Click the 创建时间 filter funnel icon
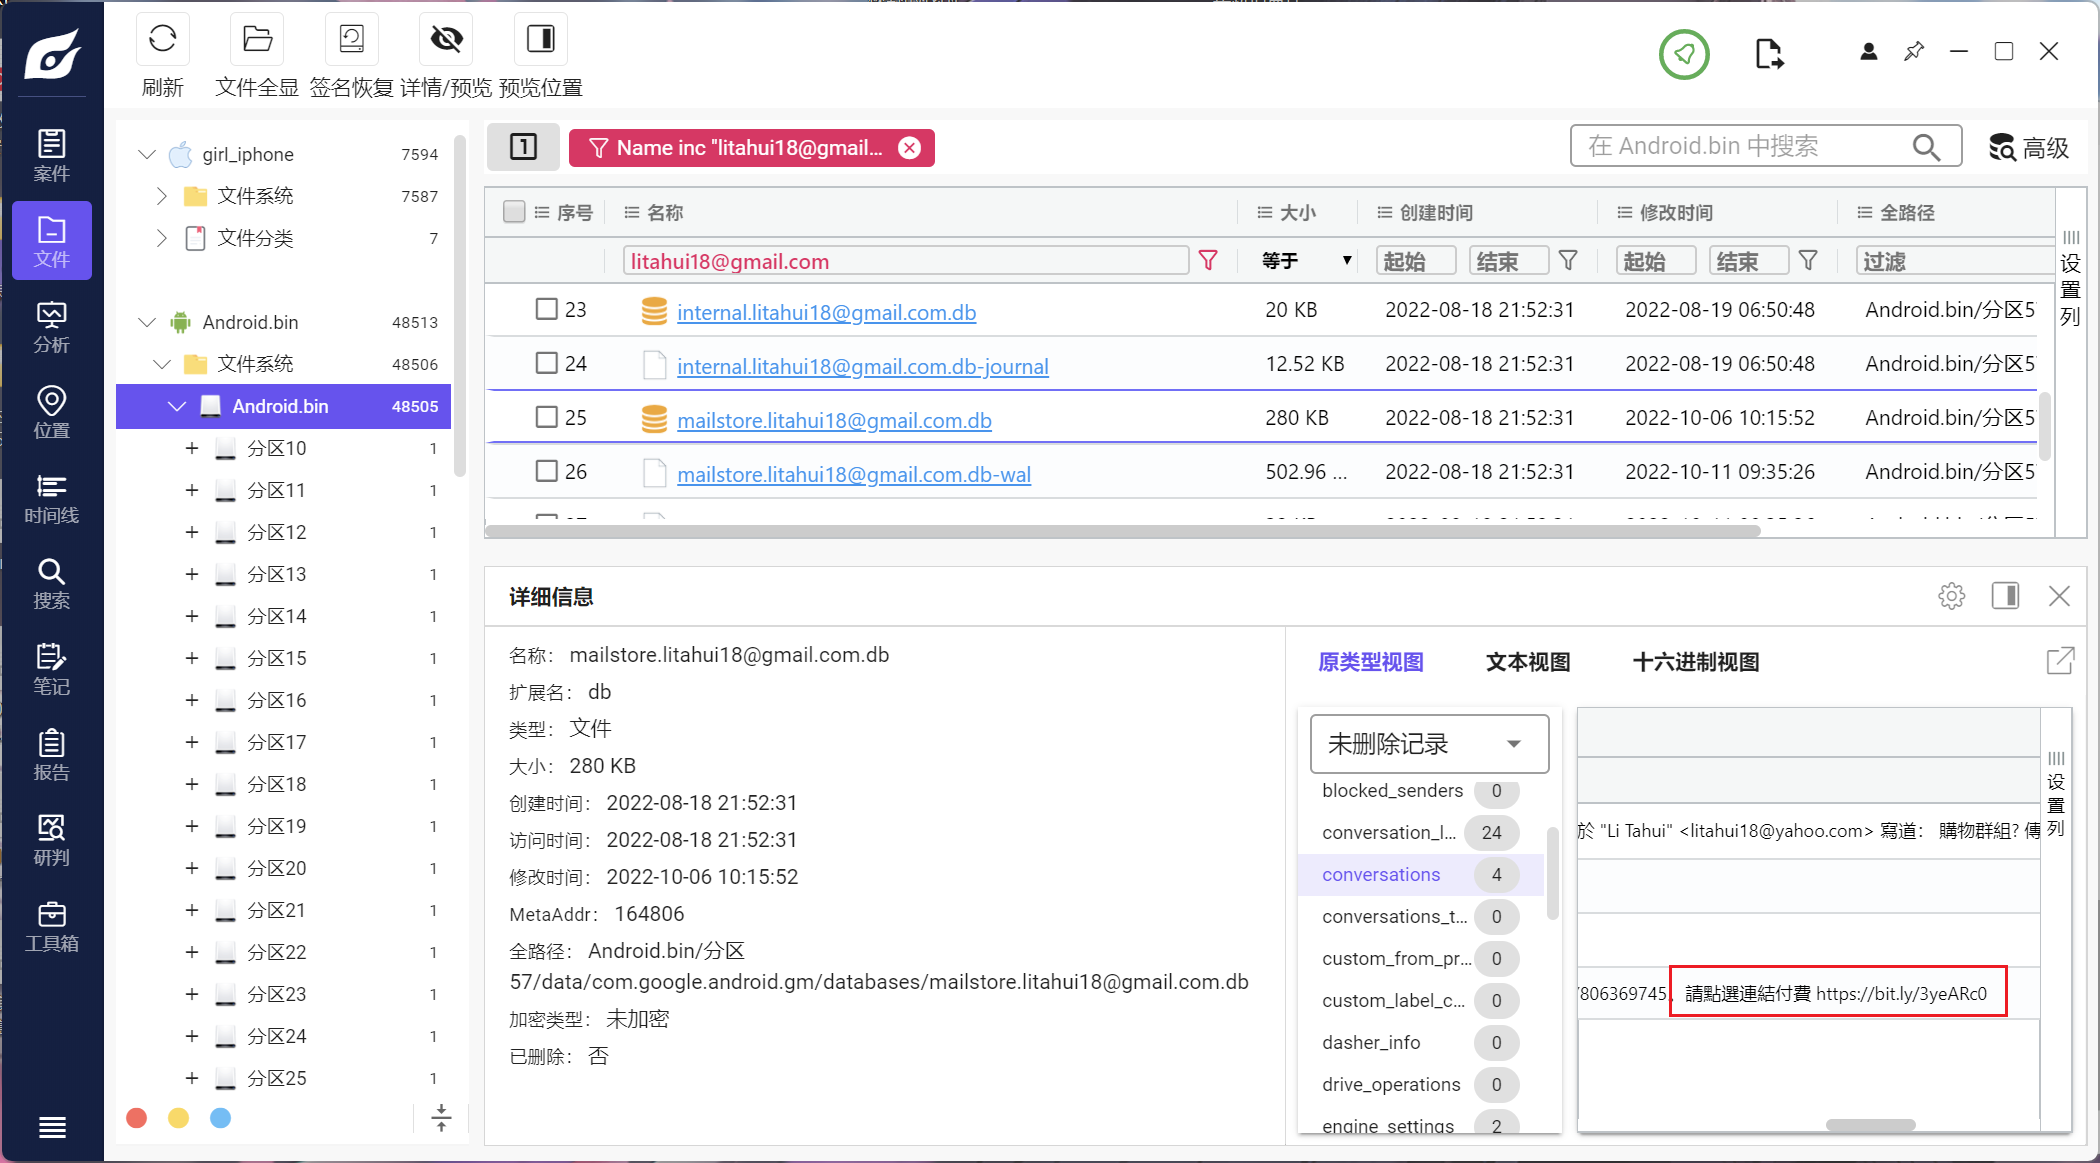 (x=1568, y=261)
